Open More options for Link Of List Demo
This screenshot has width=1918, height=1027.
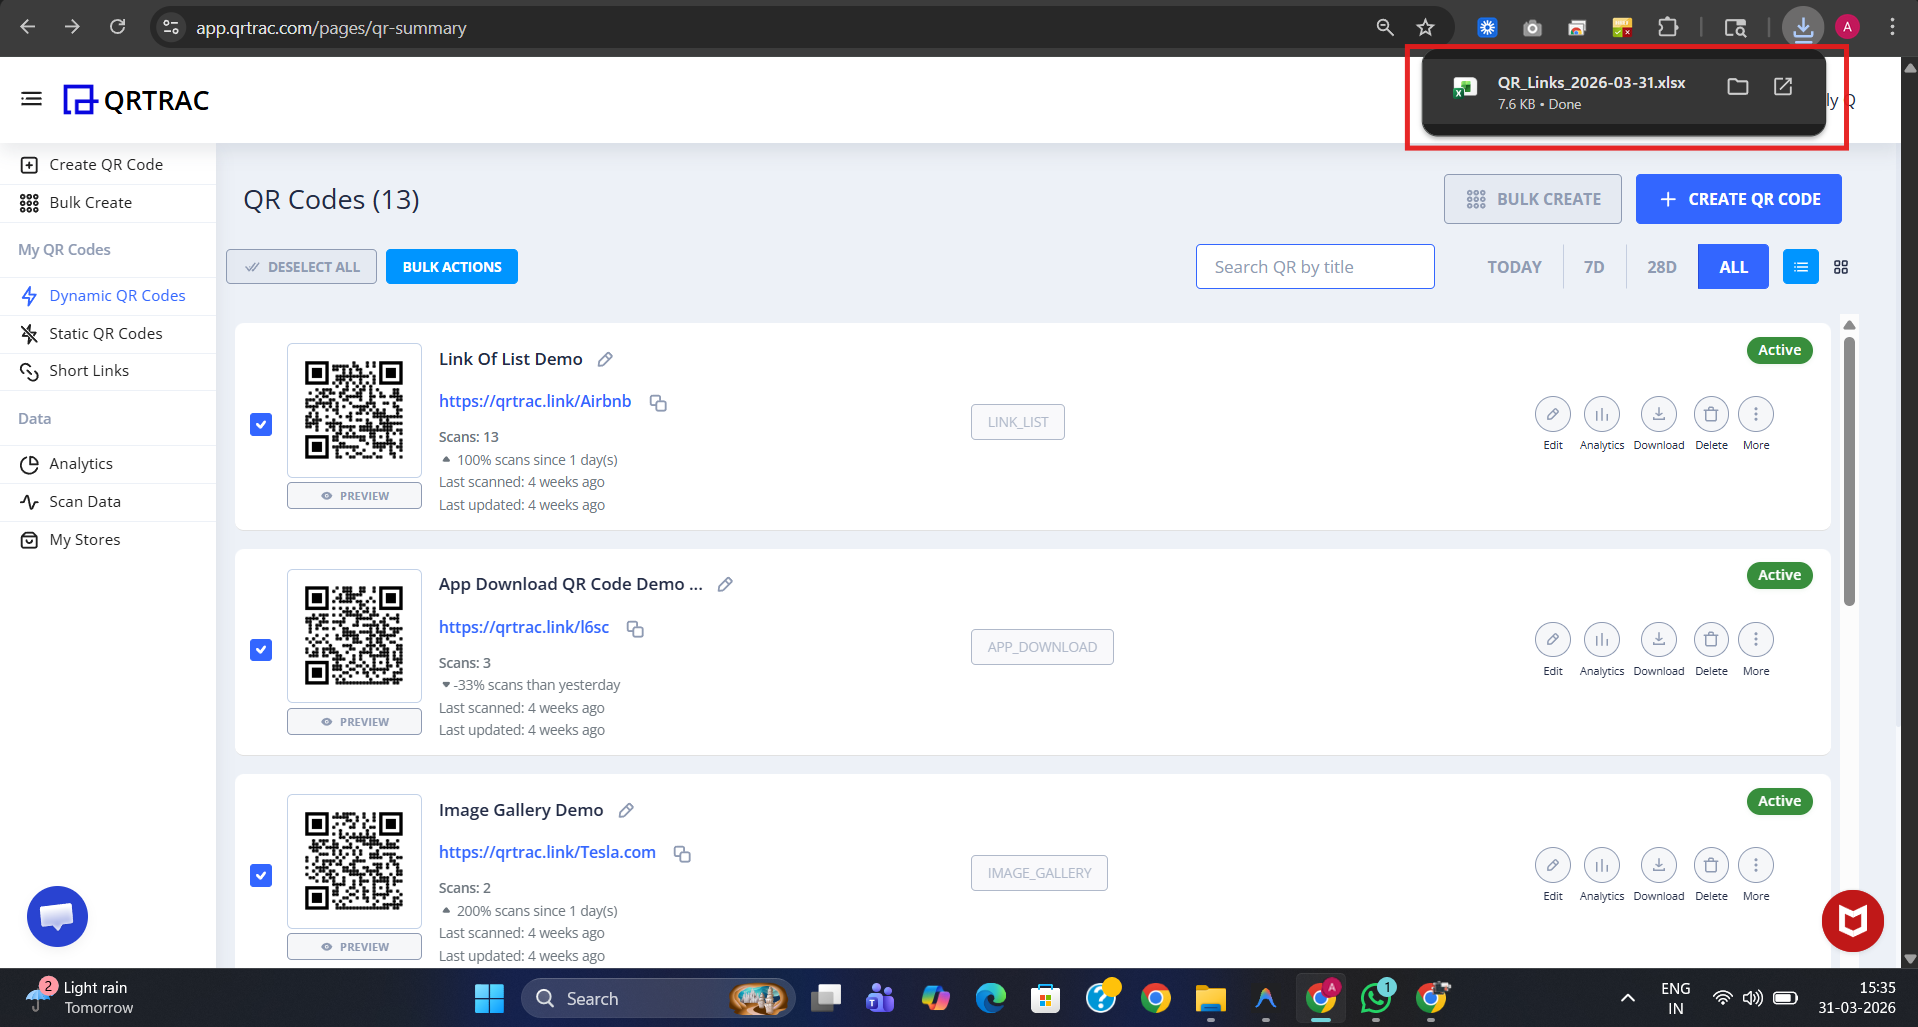pyautogui.click(x=1755, y=414)
